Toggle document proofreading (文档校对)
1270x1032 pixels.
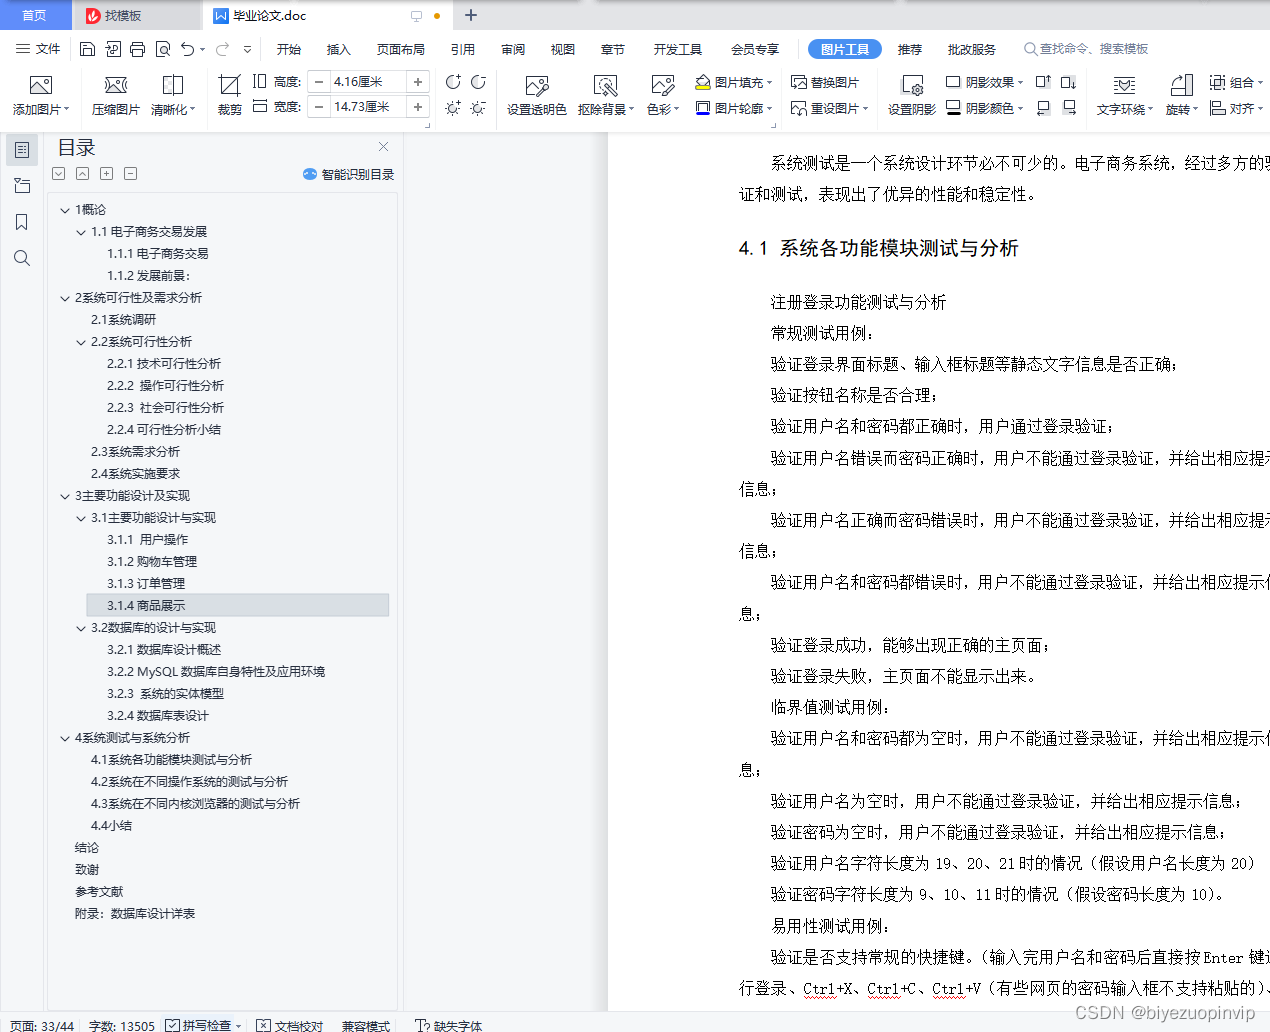pyautogui.click(x=290, y=1025)
